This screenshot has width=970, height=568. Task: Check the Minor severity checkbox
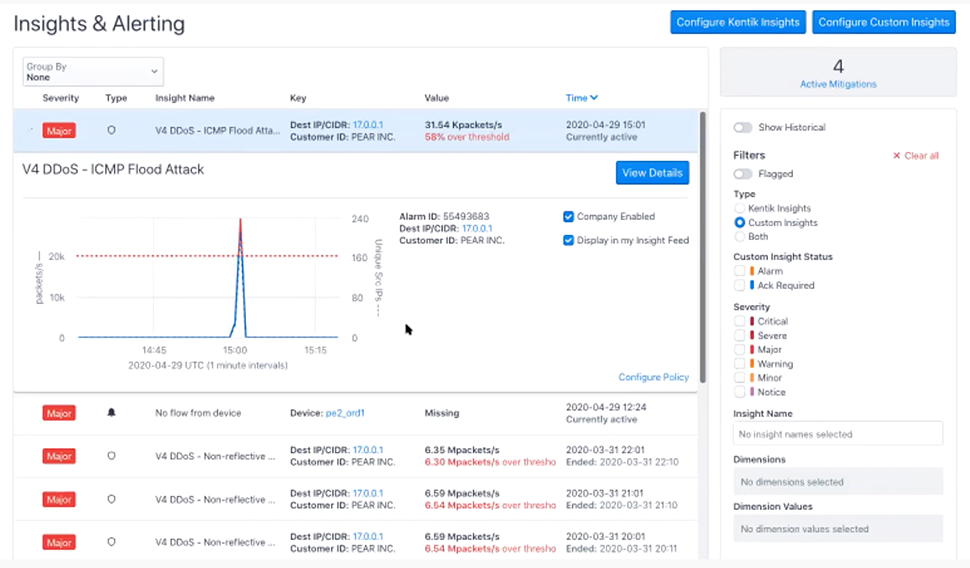point(739,378)
